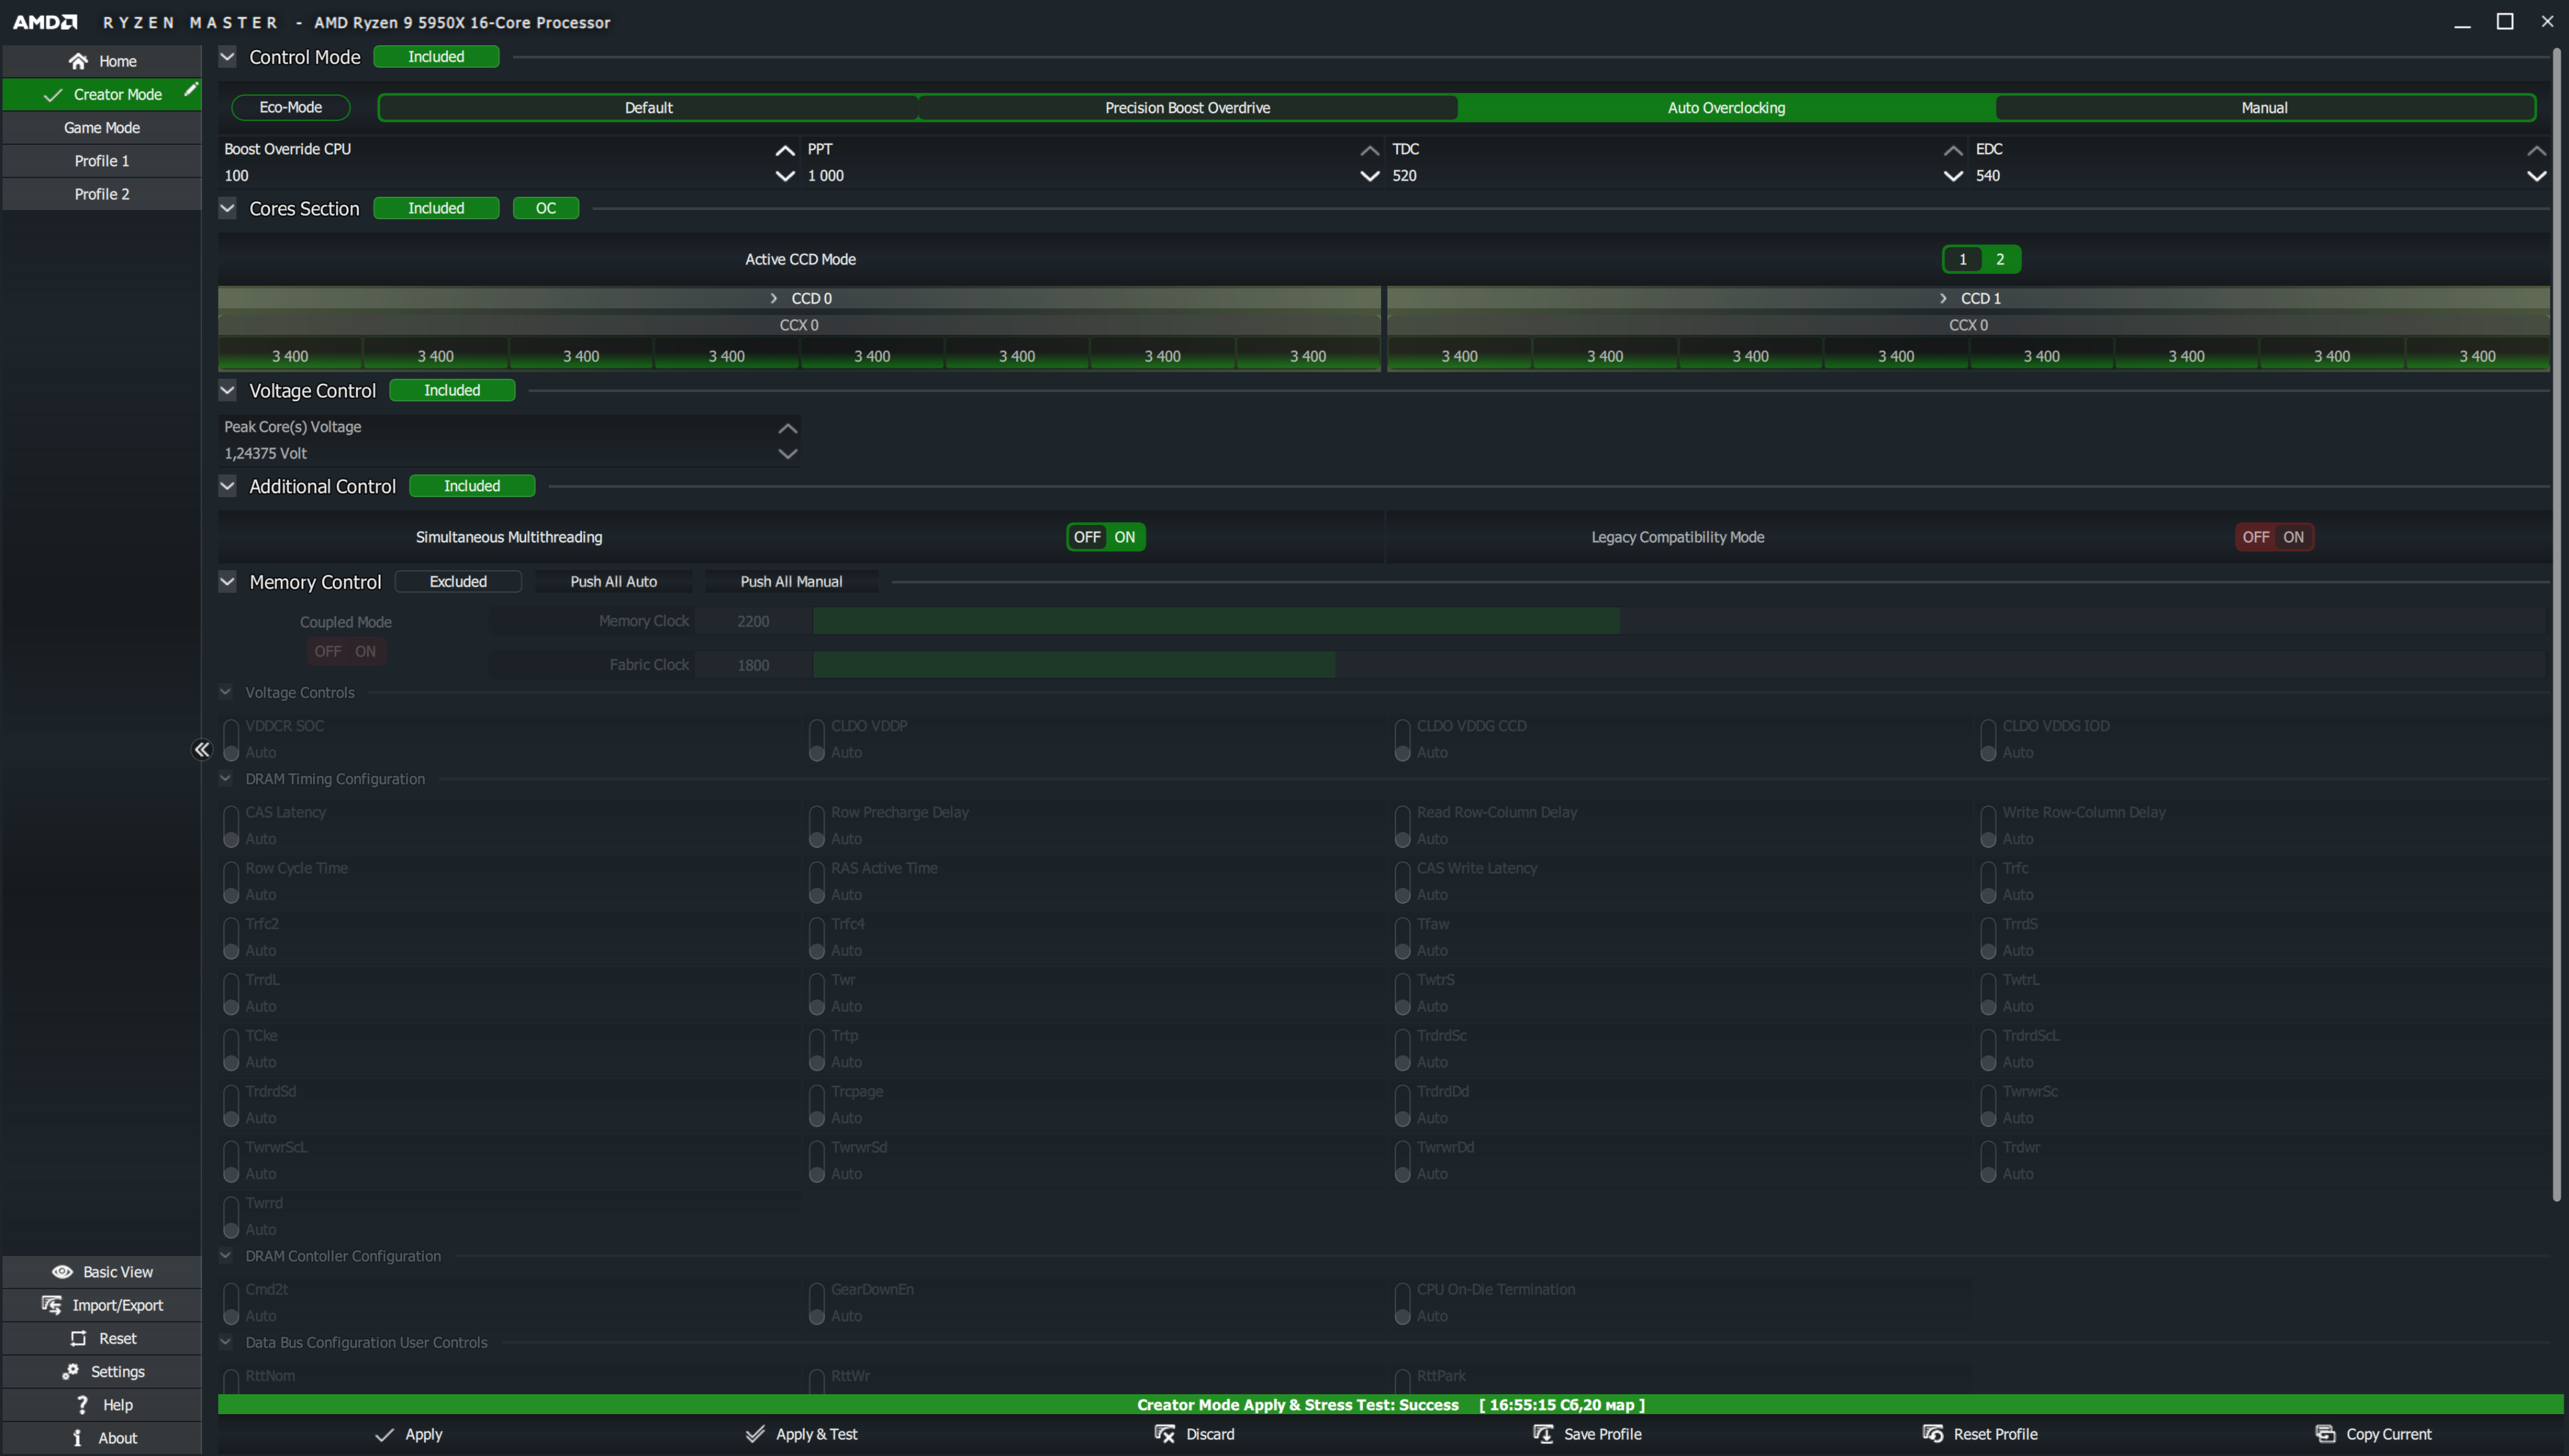Toggle Legacy Compatibility Mode switch
This screenshot has height=1456, width=2569.
pos(2274,537)
